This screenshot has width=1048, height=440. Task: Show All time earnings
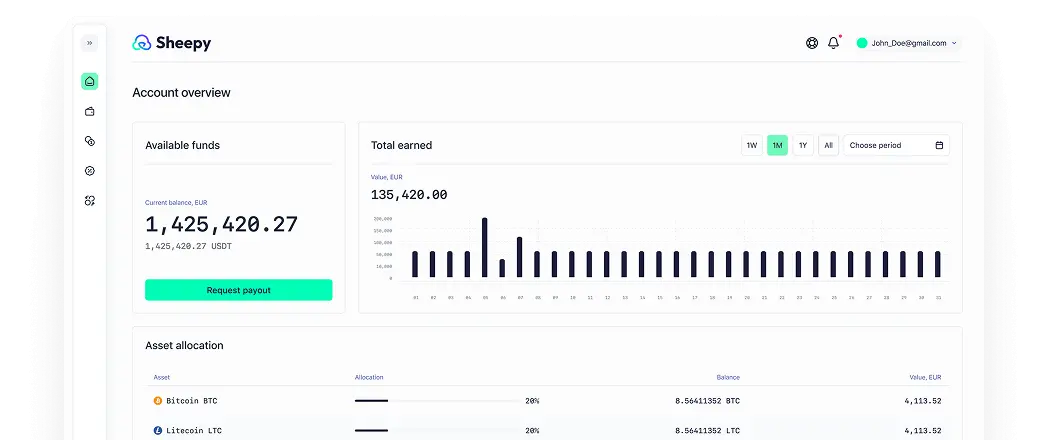828,146
